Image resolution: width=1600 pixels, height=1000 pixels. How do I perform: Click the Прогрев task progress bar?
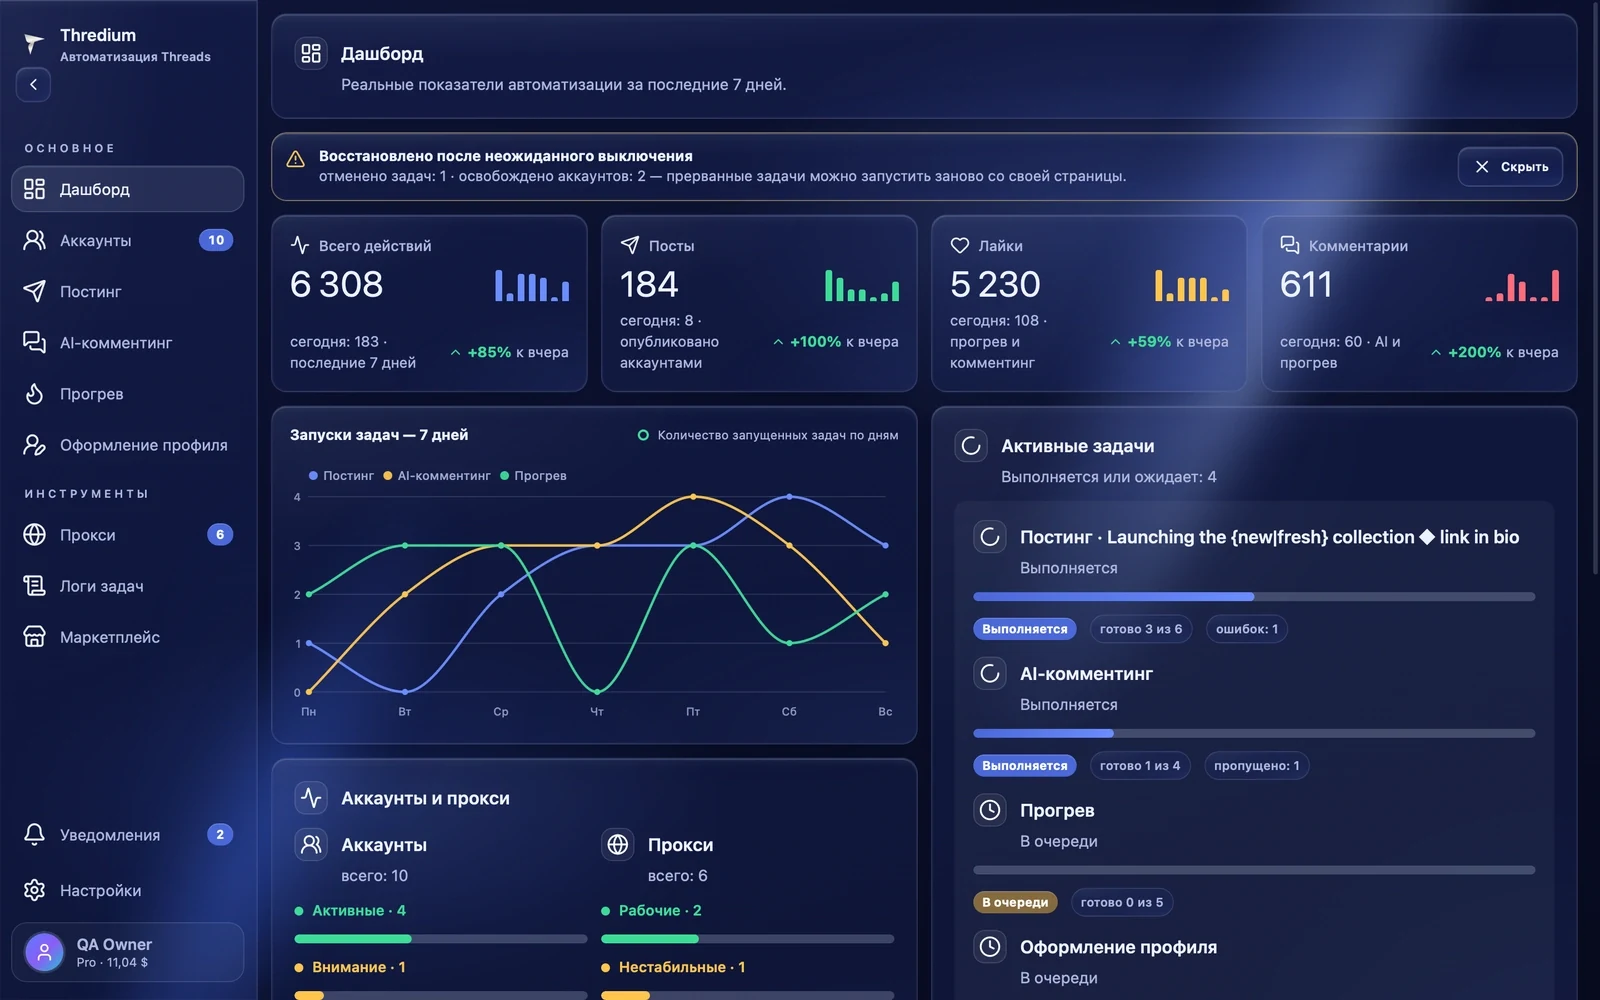point(1254,870)
